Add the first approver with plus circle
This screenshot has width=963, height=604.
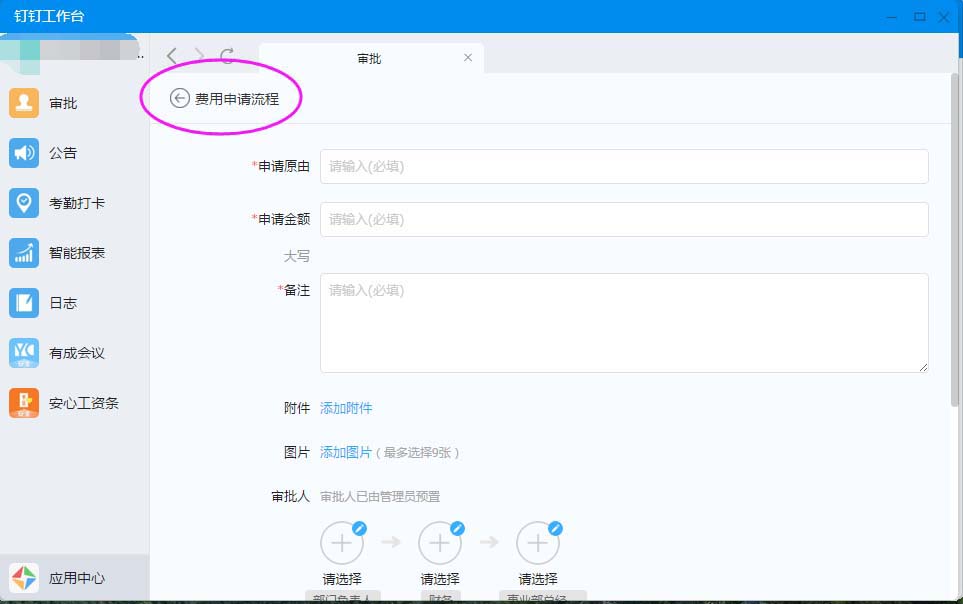[x=341, y=544]
